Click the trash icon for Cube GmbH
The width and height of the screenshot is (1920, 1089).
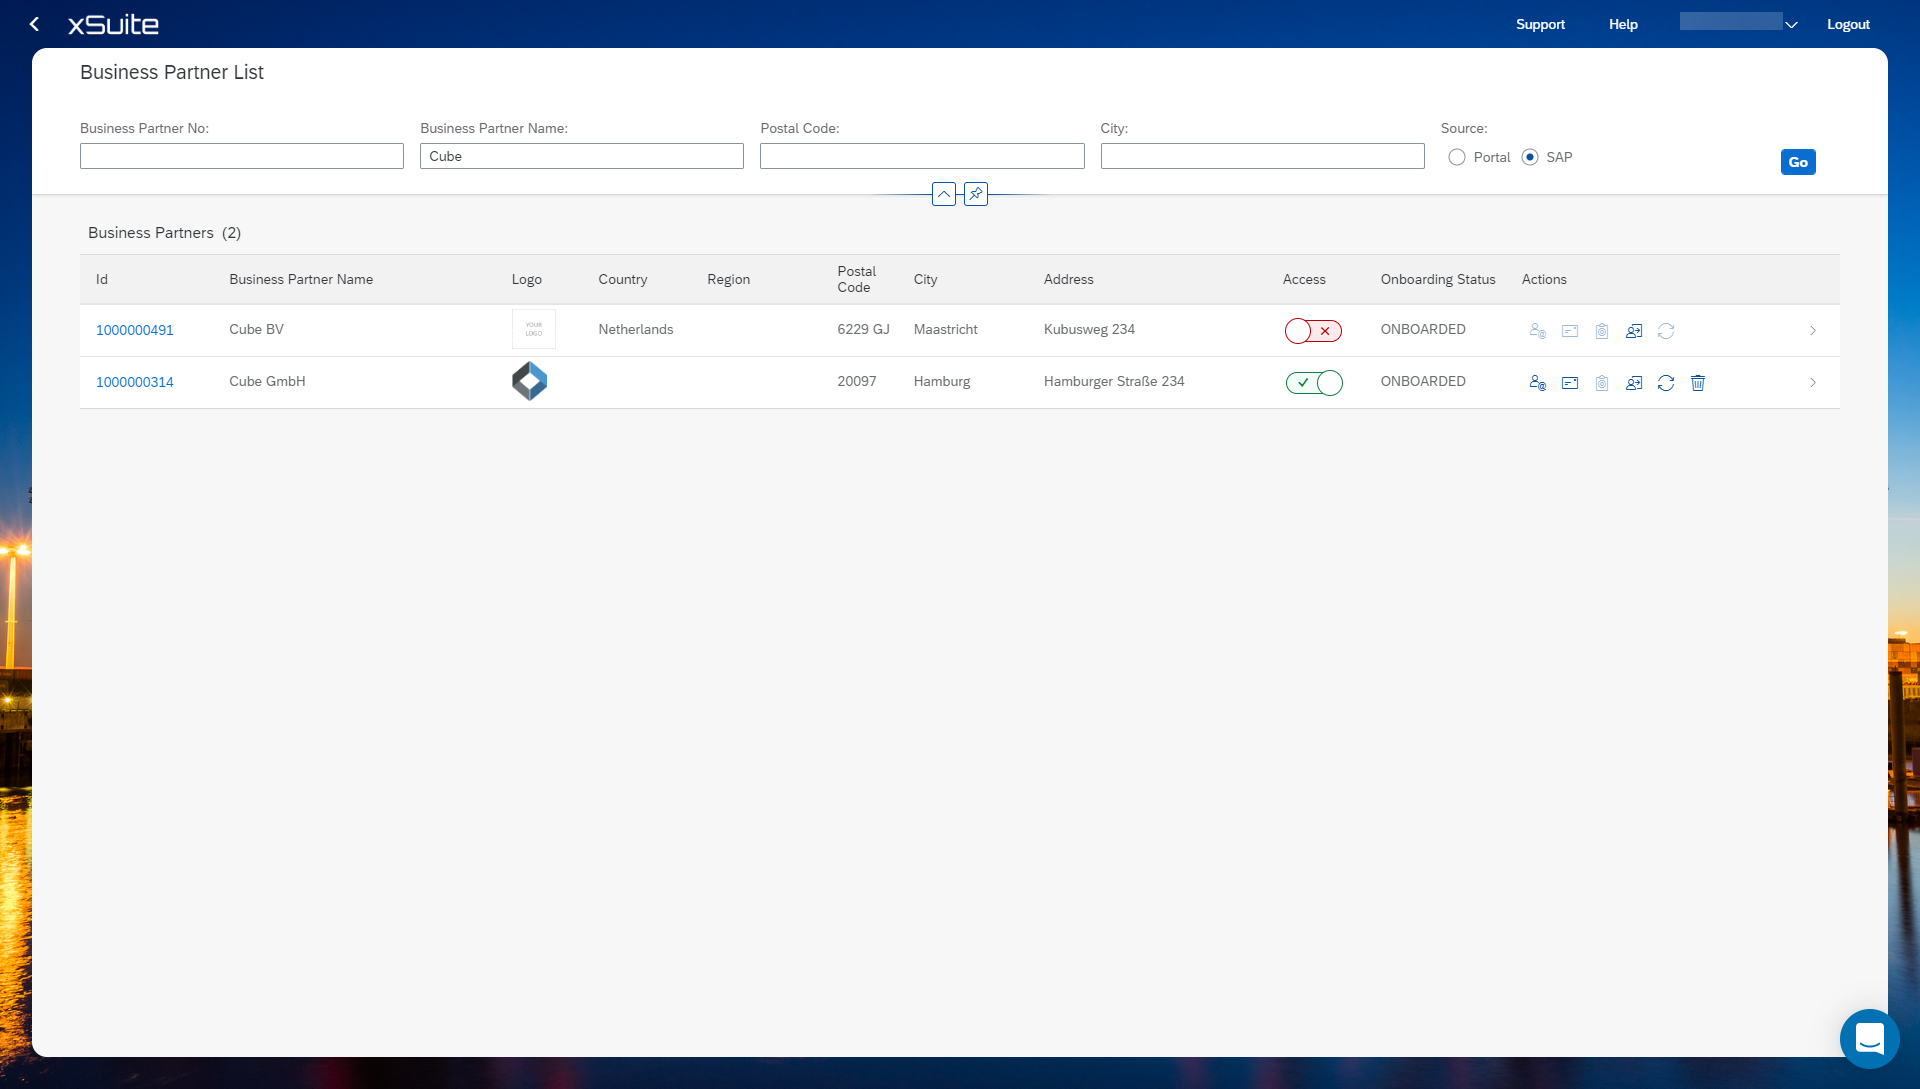tap(1698, 383)
